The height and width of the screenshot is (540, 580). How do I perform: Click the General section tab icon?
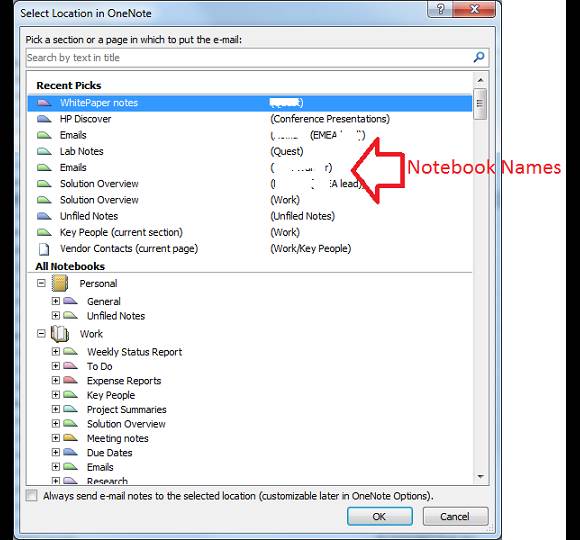[70, 301]
